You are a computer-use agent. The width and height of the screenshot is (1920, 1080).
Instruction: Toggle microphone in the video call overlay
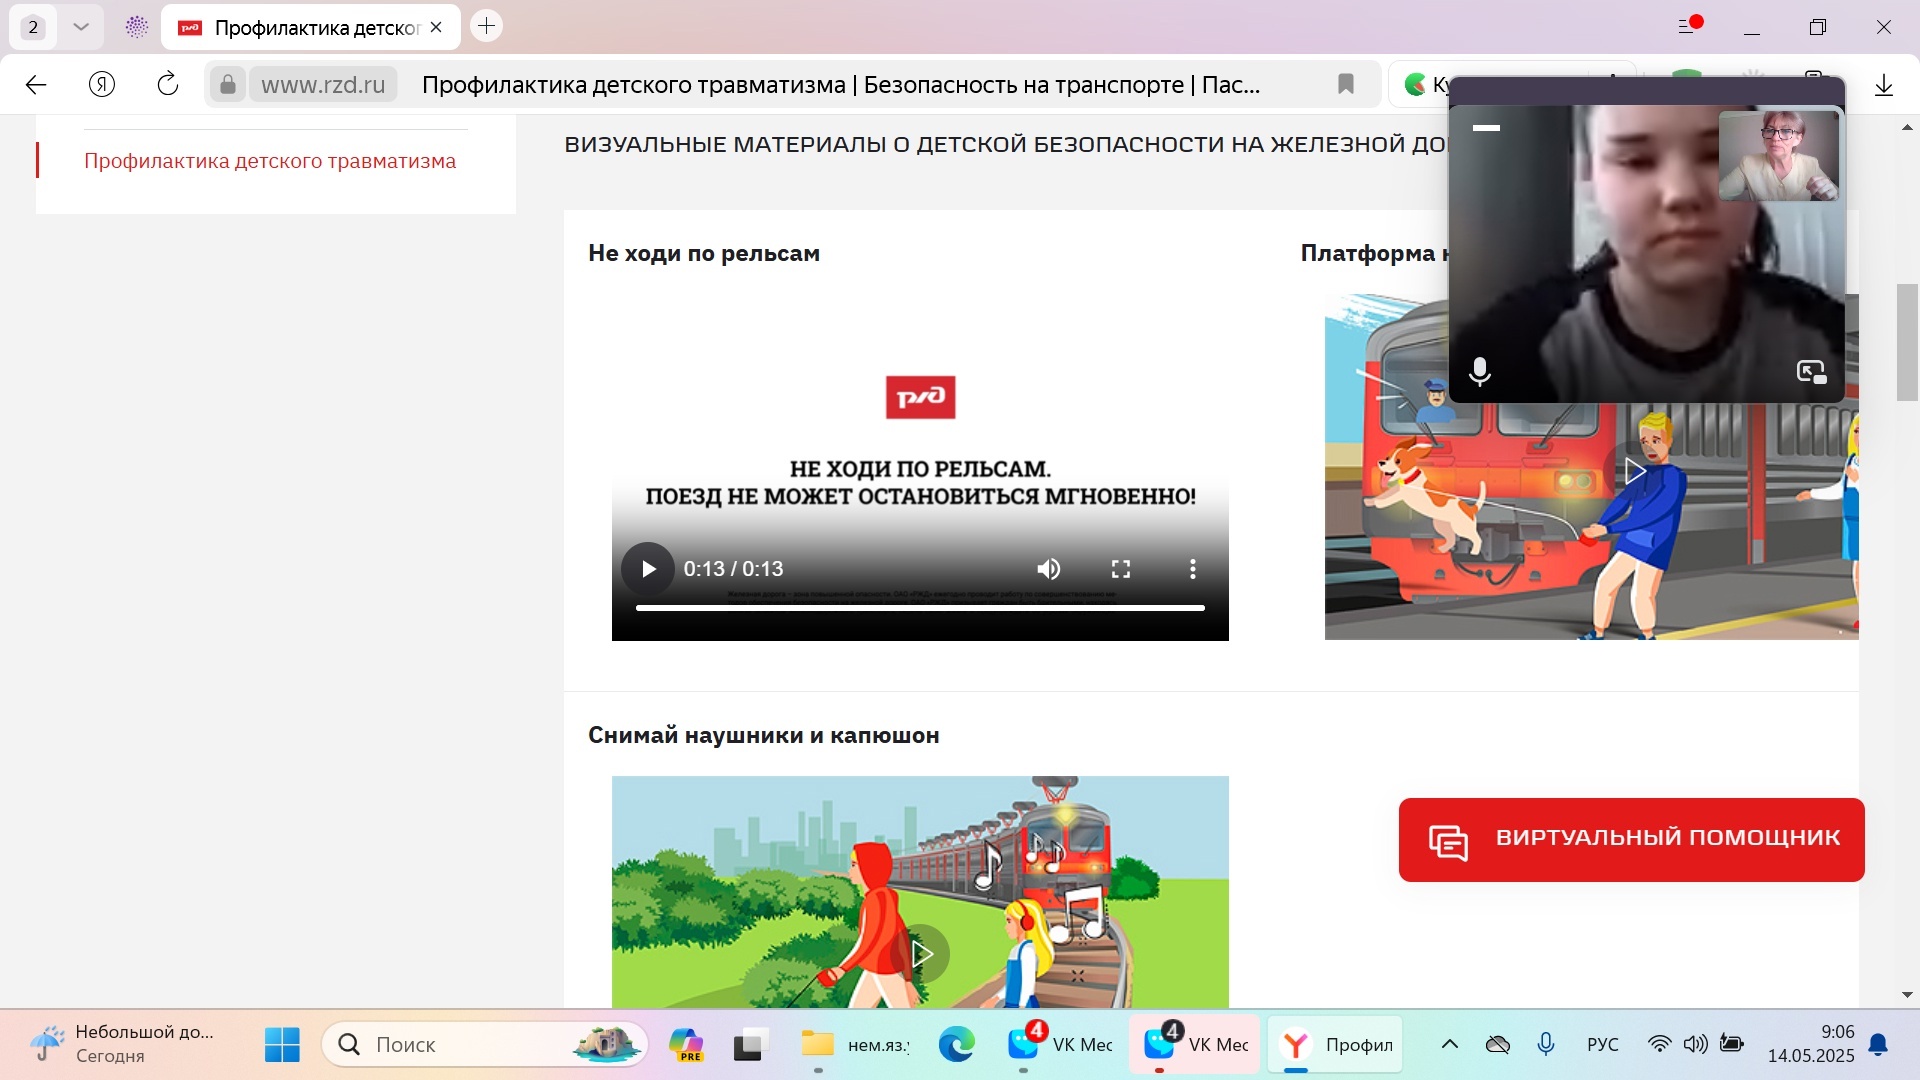(x=1480, y=372)
